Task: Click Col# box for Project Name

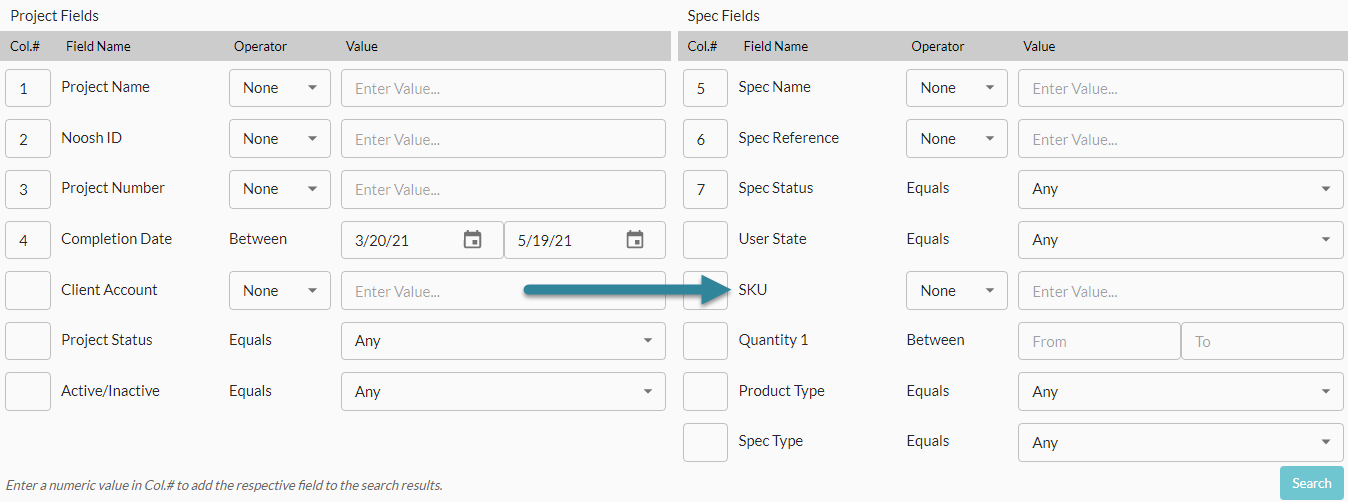Action: 28,88
